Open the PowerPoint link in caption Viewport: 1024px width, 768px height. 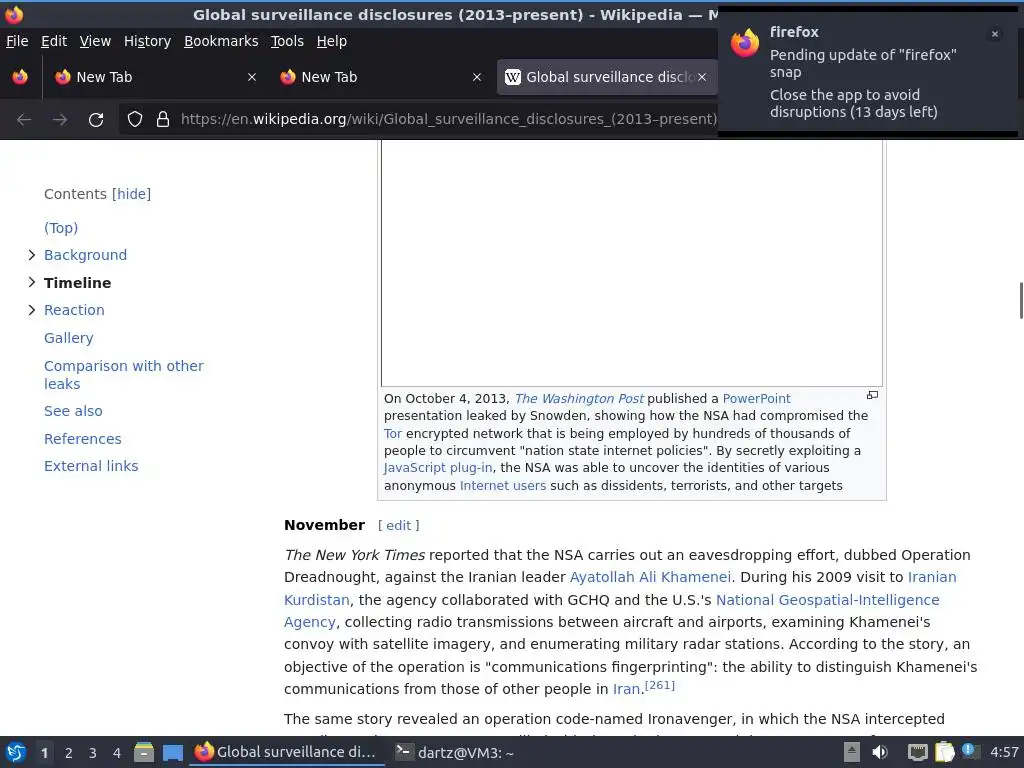point(756,398)
